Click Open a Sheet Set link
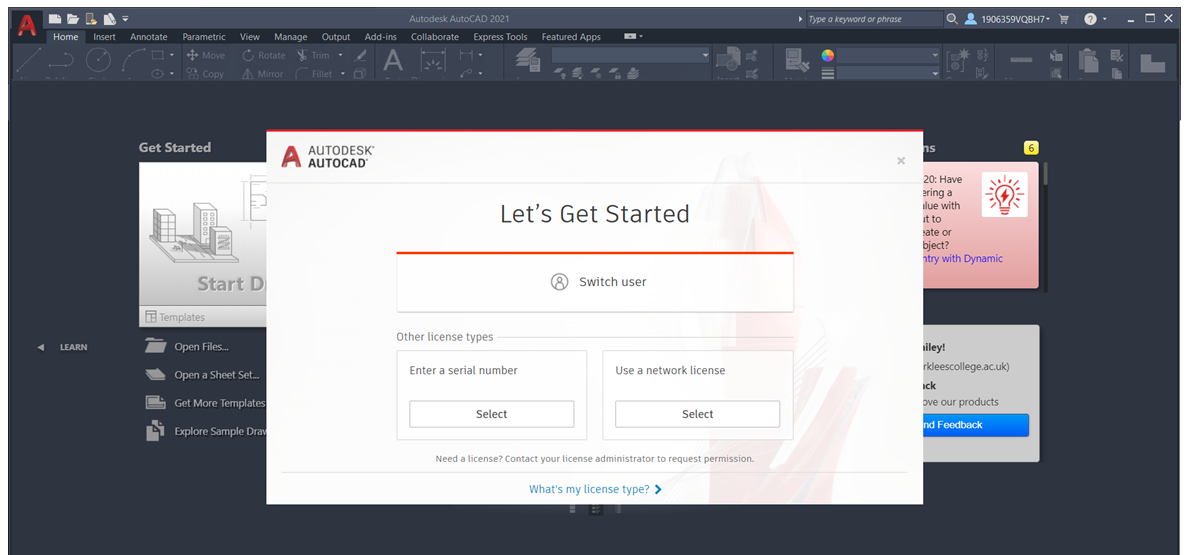Screen dimensions: 1187x555 pyautogui.click(x=202, y=375)
